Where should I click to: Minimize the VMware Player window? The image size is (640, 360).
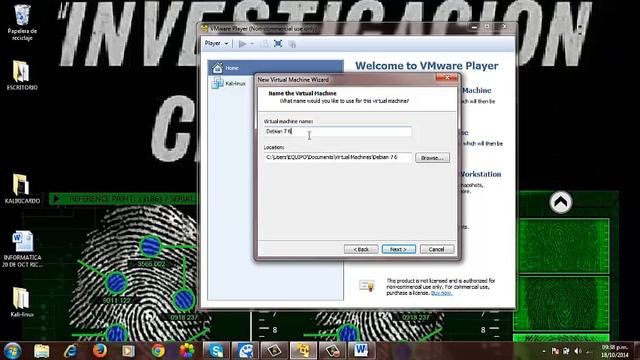(474, 27)
